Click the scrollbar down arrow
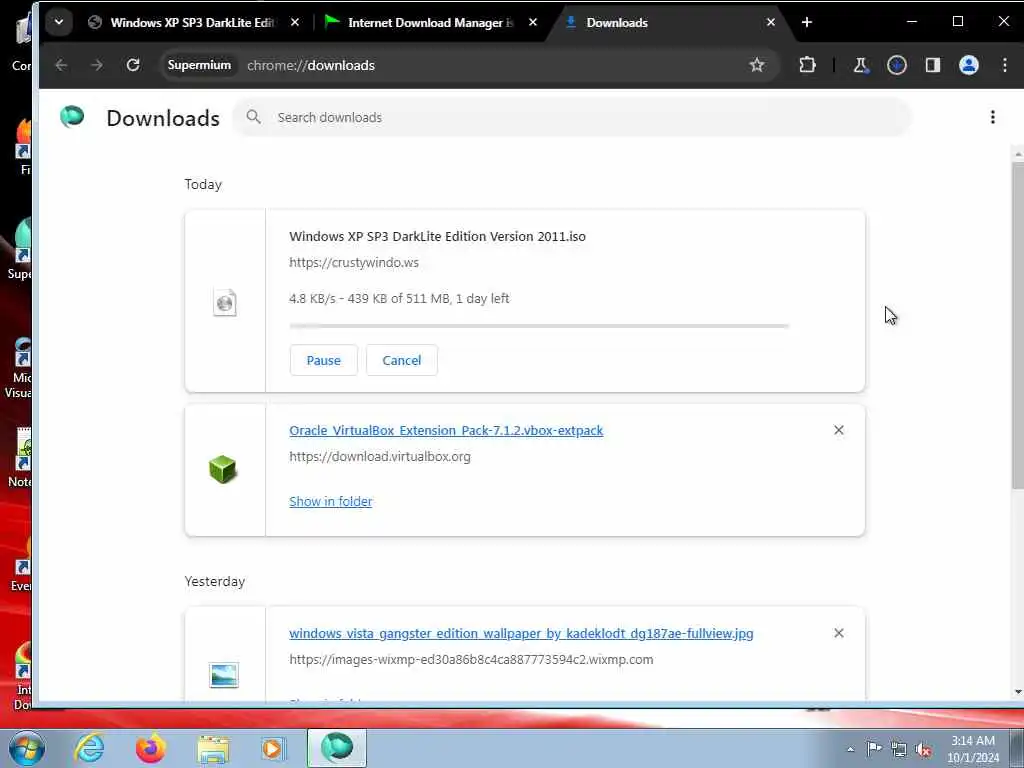 point(1017,692)
